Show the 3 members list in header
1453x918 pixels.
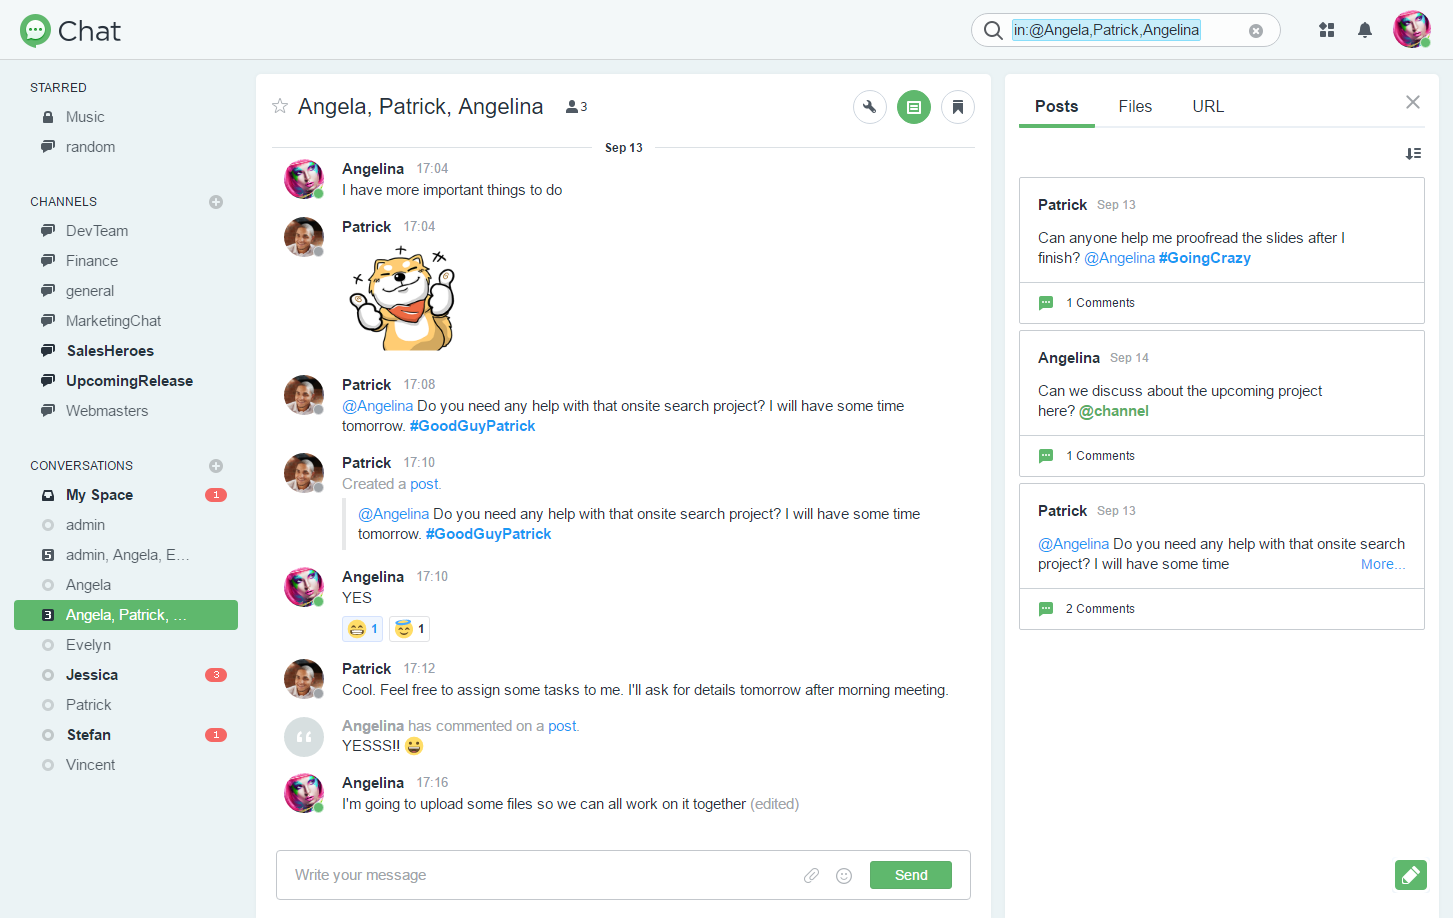click(x=576, y=106)
